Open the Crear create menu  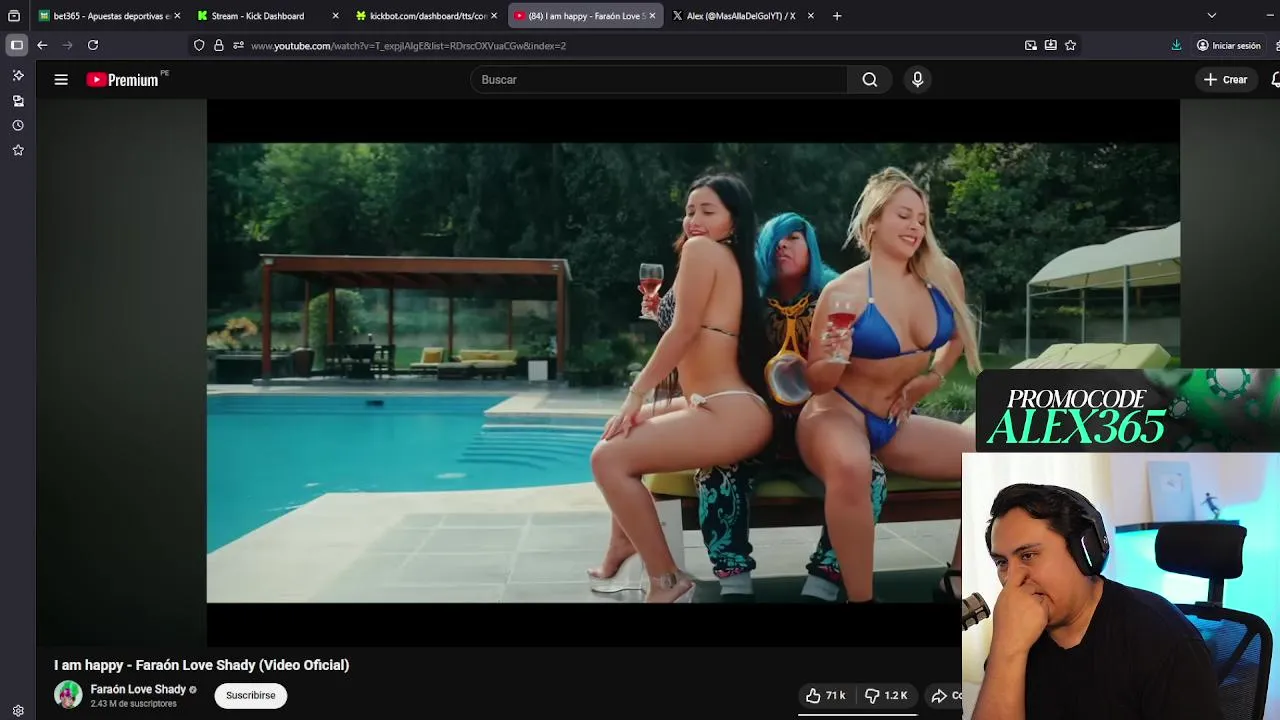click(x=1226, y=80)
